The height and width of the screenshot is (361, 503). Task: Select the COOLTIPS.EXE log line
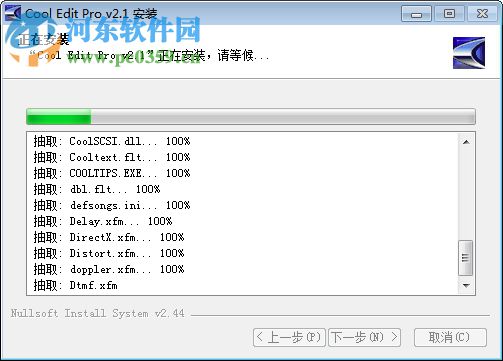pyautogui.click(x=112, y=173)
